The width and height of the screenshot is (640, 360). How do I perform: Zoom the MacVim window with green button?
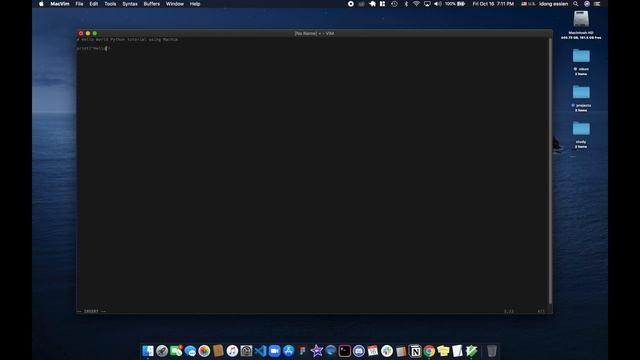[x=95, y=33]
